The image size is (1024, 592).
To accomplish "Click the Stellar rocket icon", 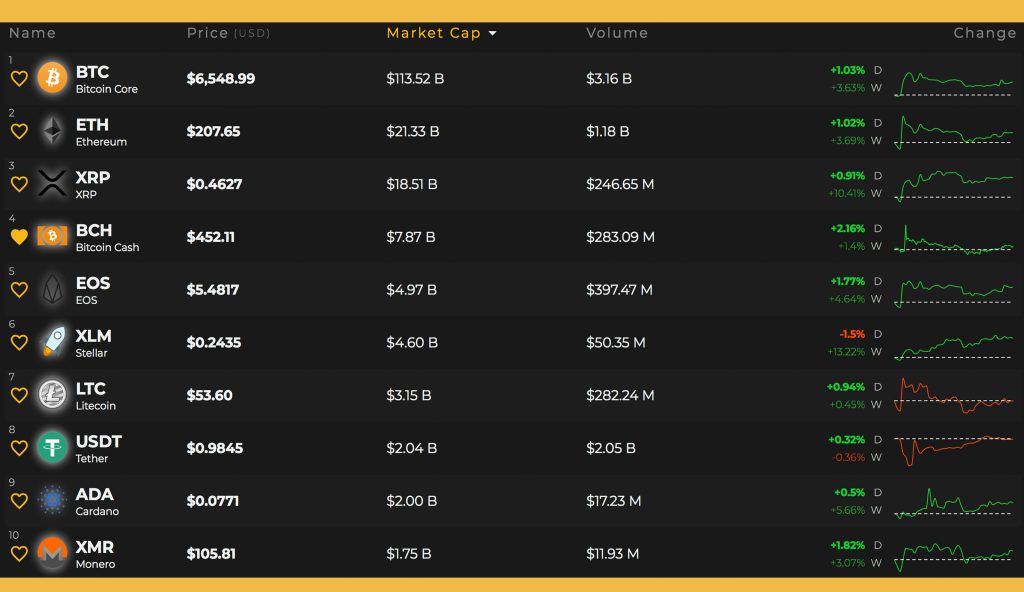I will tap(52, 342).
